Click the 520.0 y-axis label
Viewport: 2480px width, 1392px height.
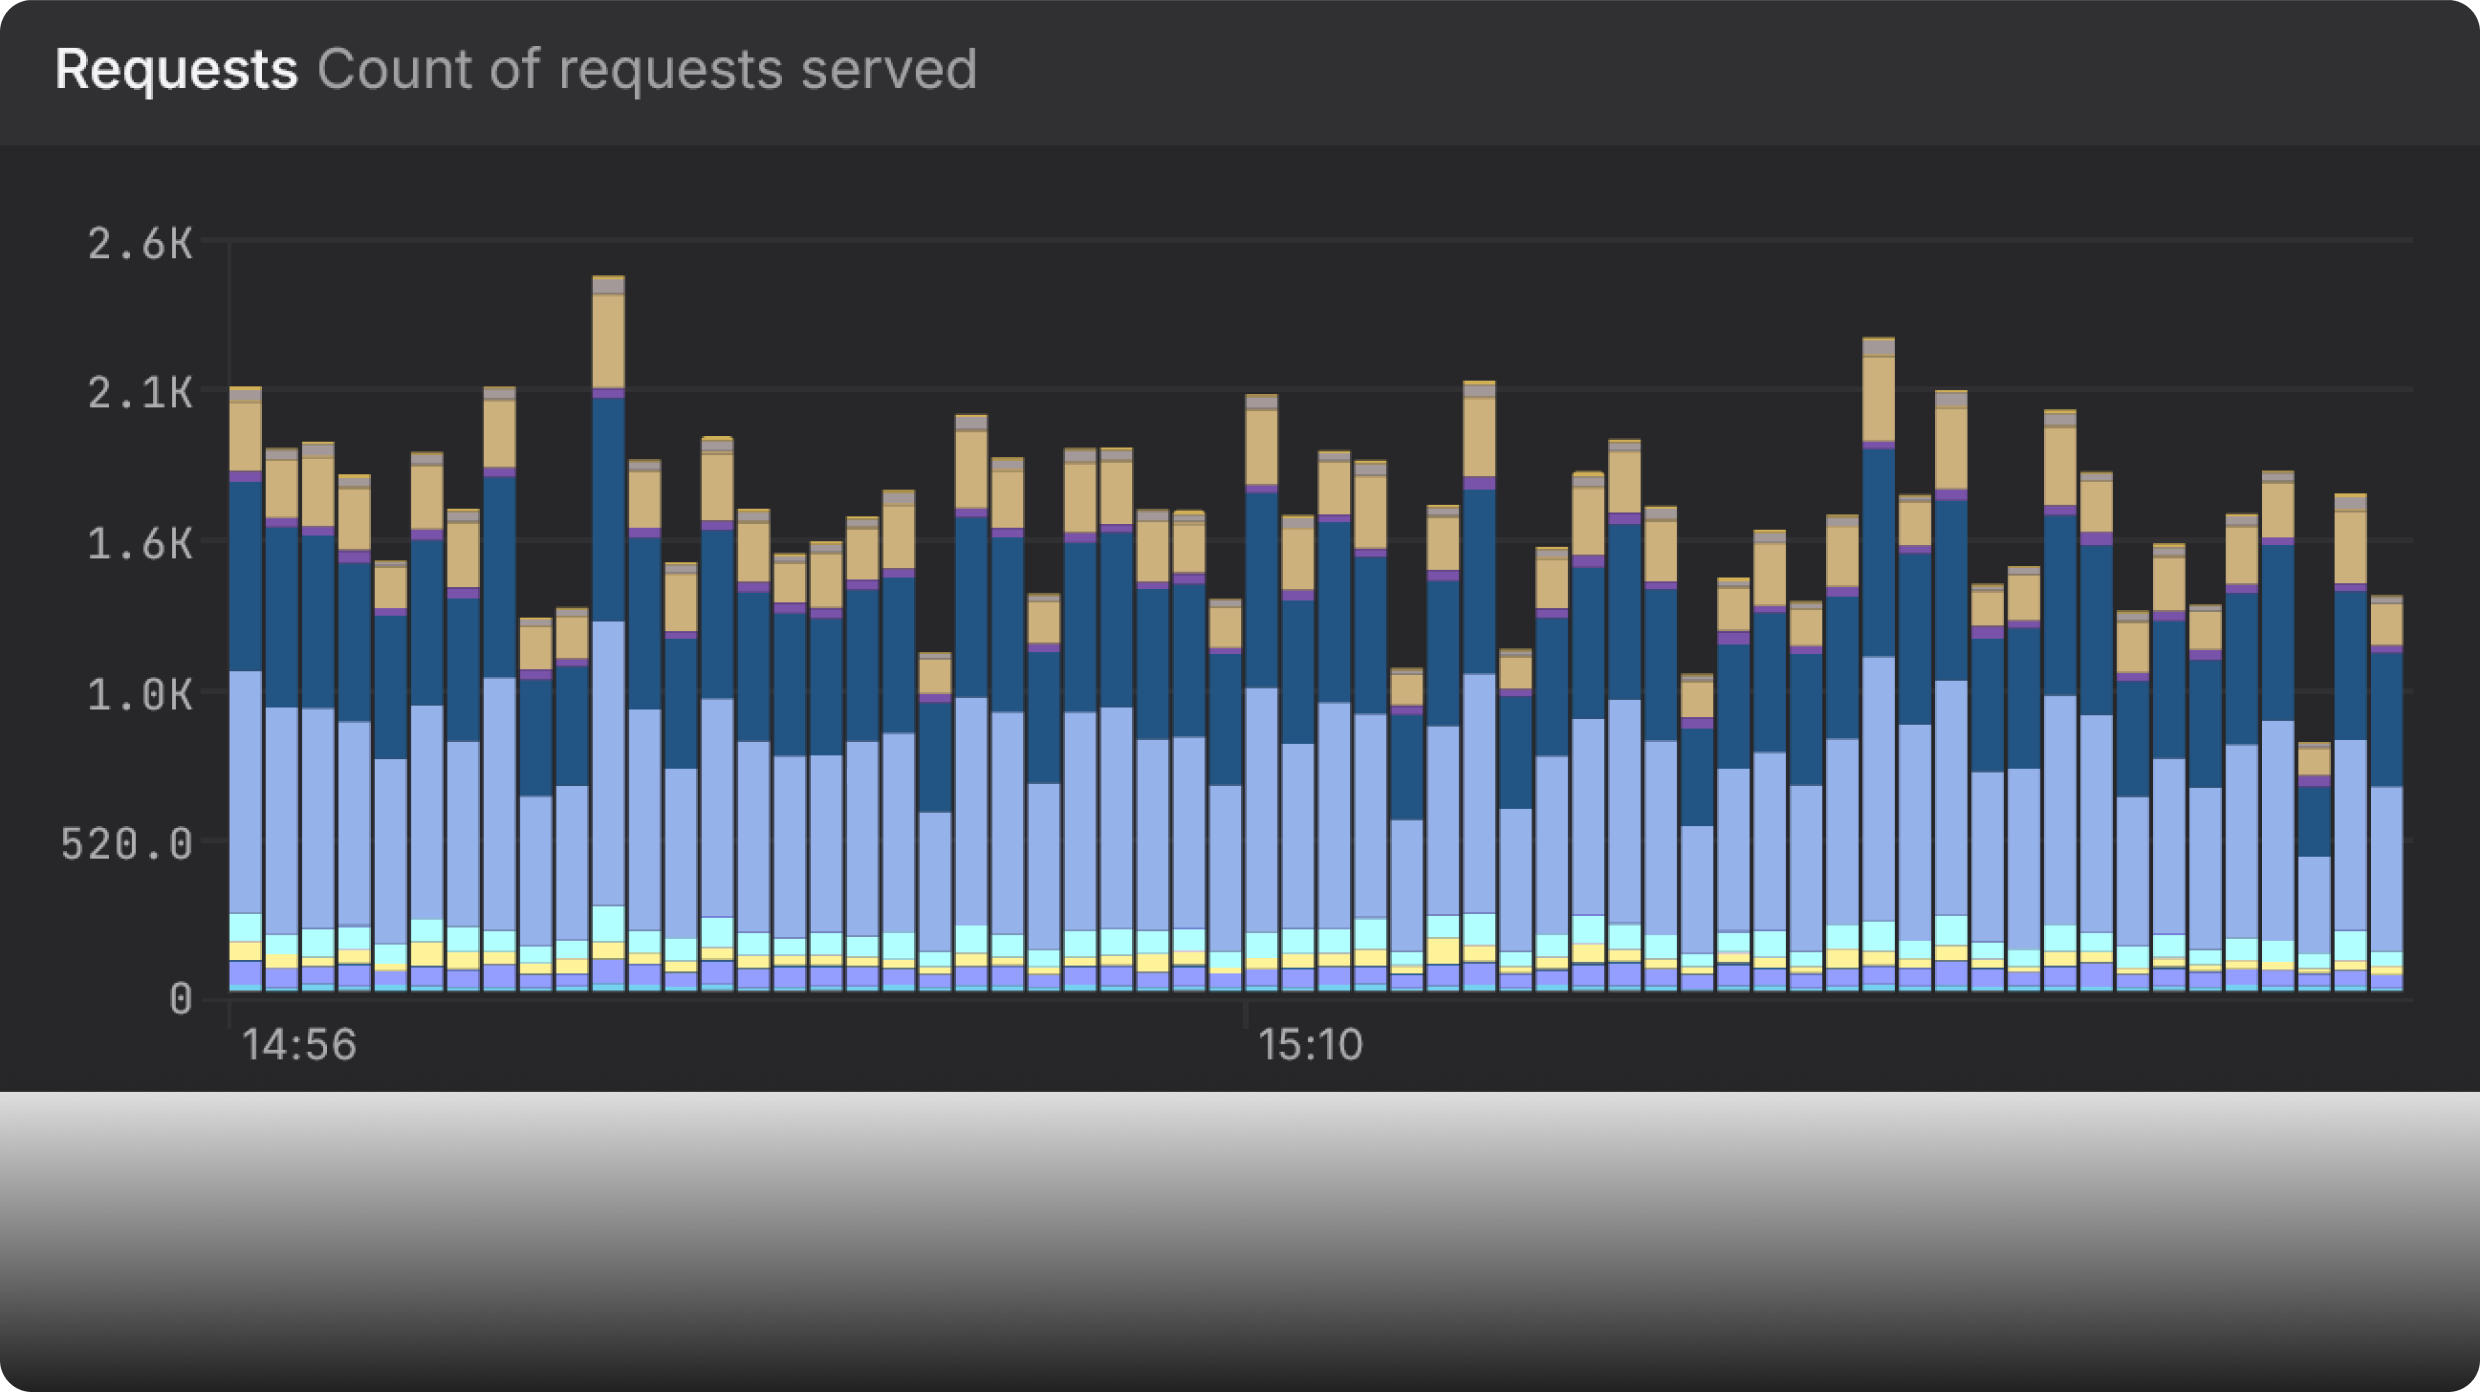coord(127,845)
